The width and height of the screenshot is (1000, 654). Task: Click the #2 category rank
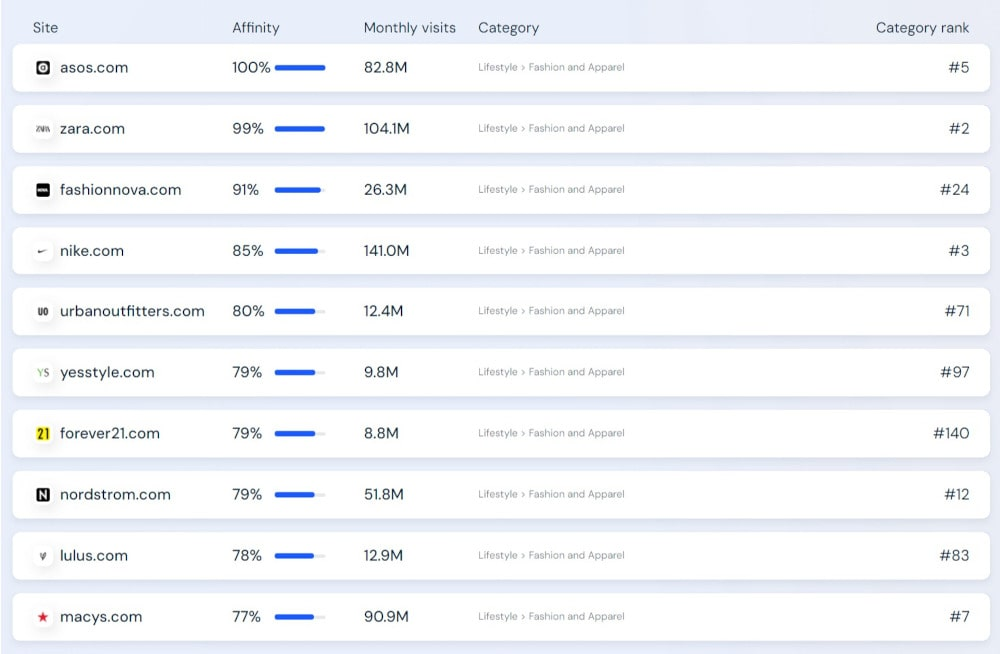959,129
